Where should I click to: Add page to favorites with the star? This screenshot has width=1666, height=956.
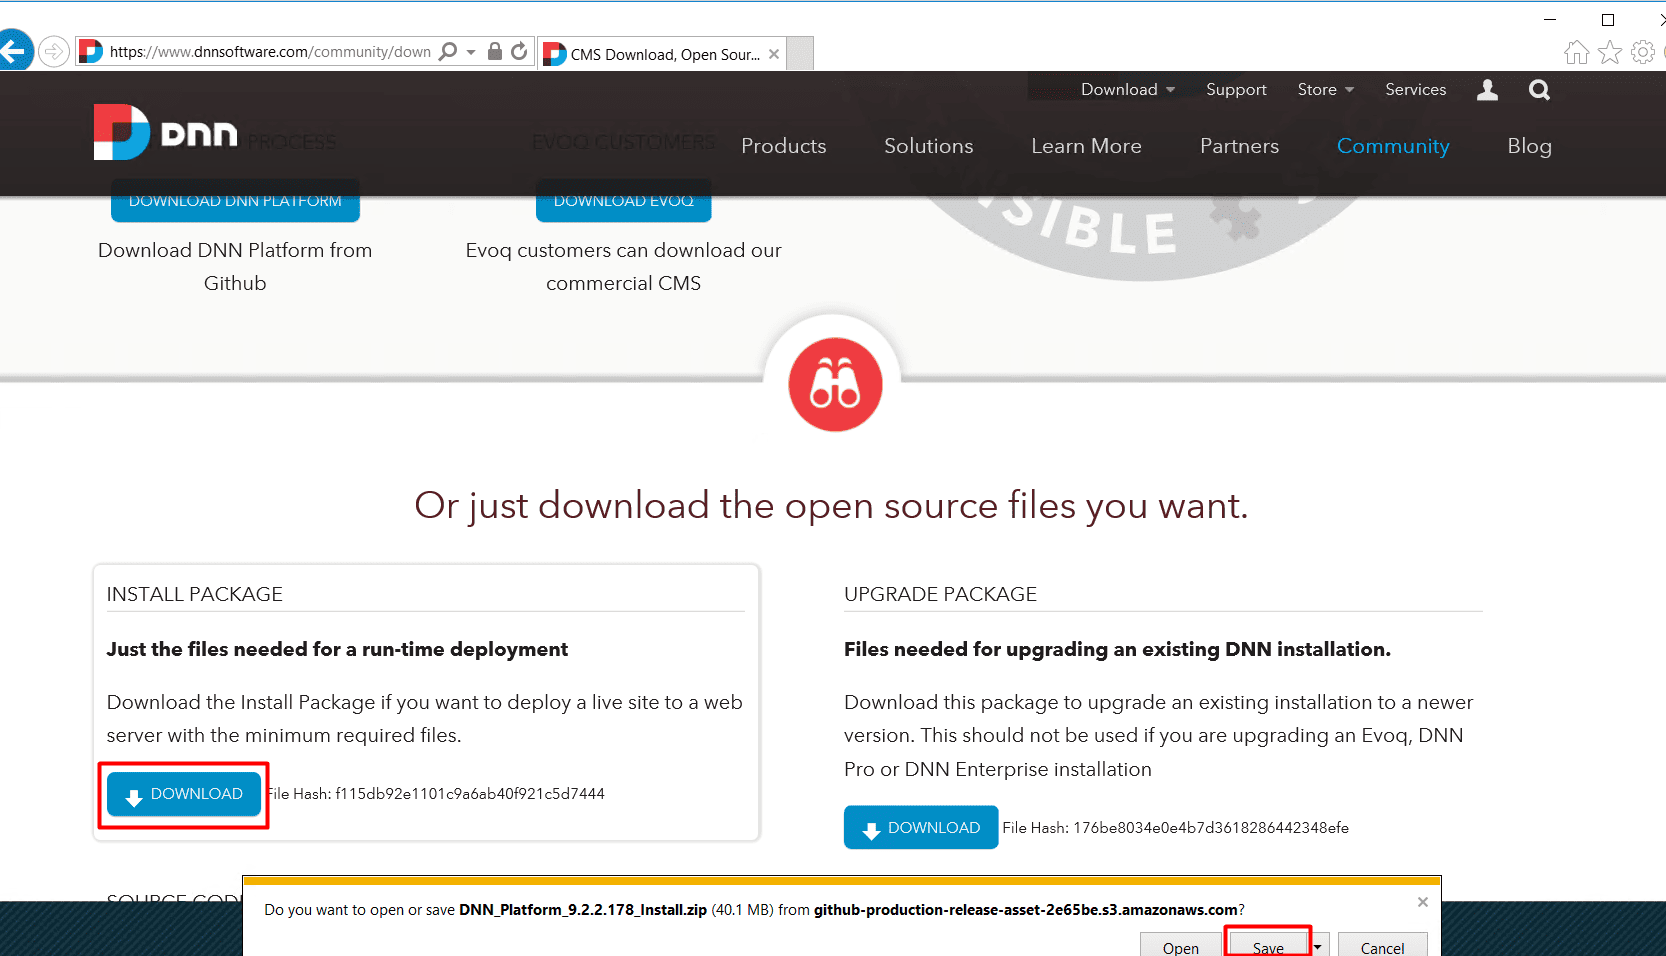(1610, 52)
